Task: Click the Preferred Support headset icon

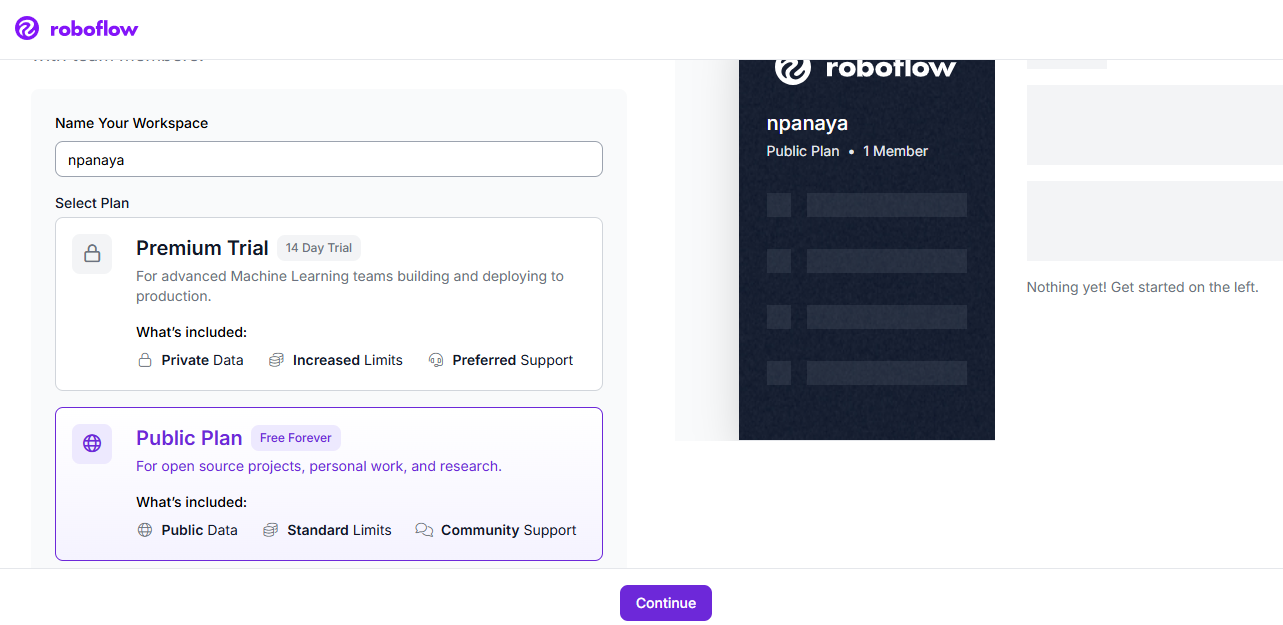Action: coord(436,360)
